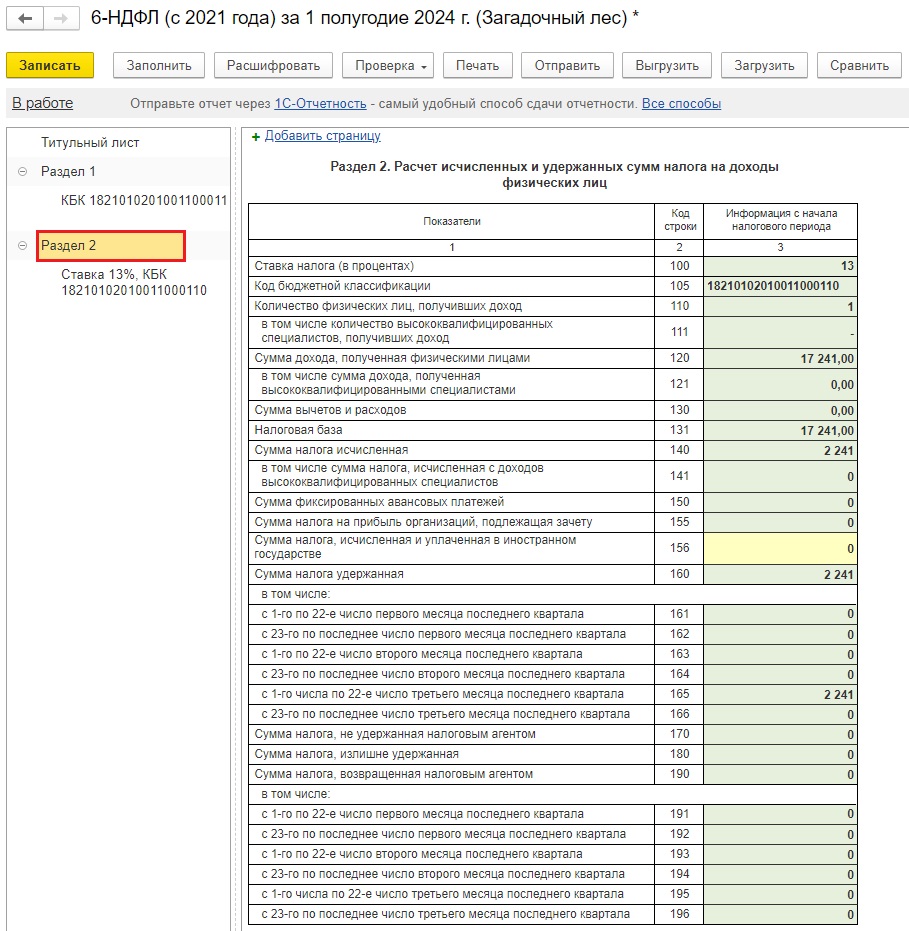Click the 'Ставка налога (в процентах)' row label
Viewport: 909px width, 931px height.
coord(334,266)
